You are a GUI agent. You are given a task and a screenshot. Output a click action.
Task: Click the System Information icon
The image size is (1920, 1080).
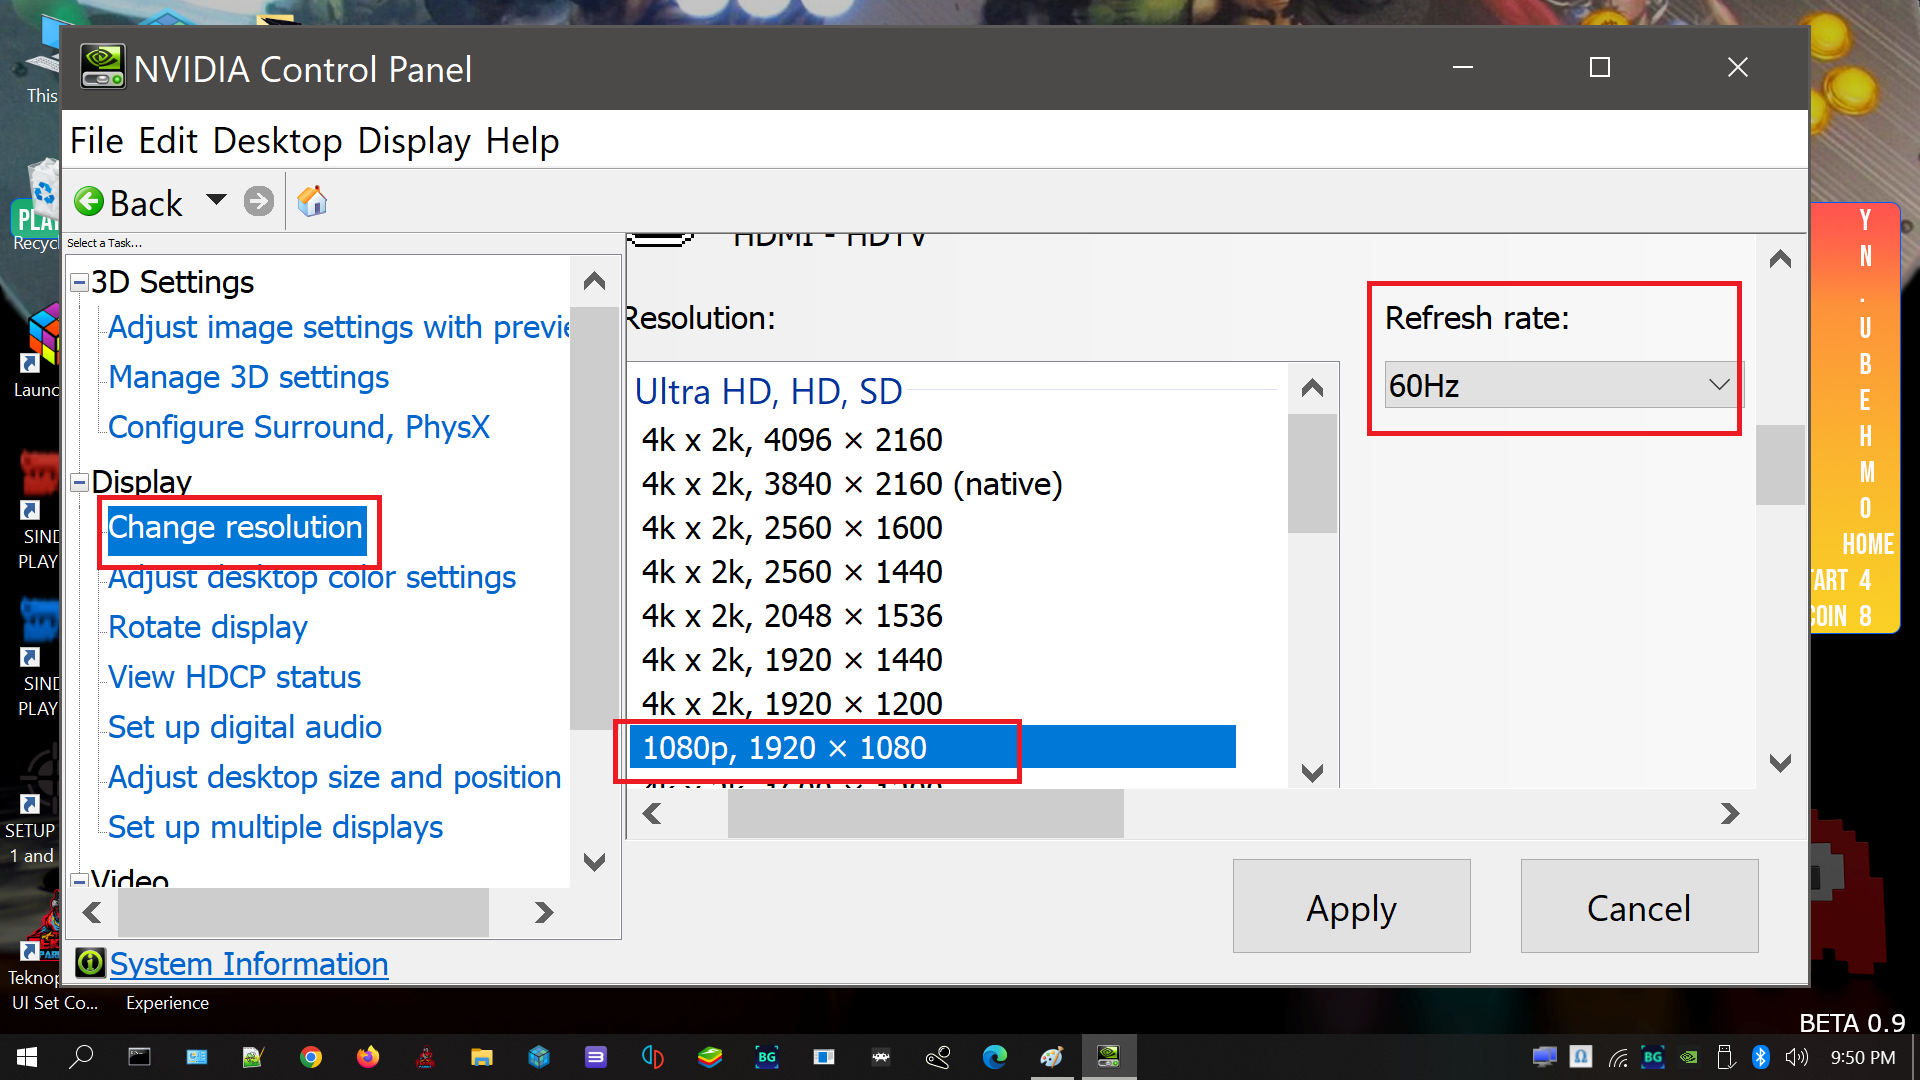point(90,963)
